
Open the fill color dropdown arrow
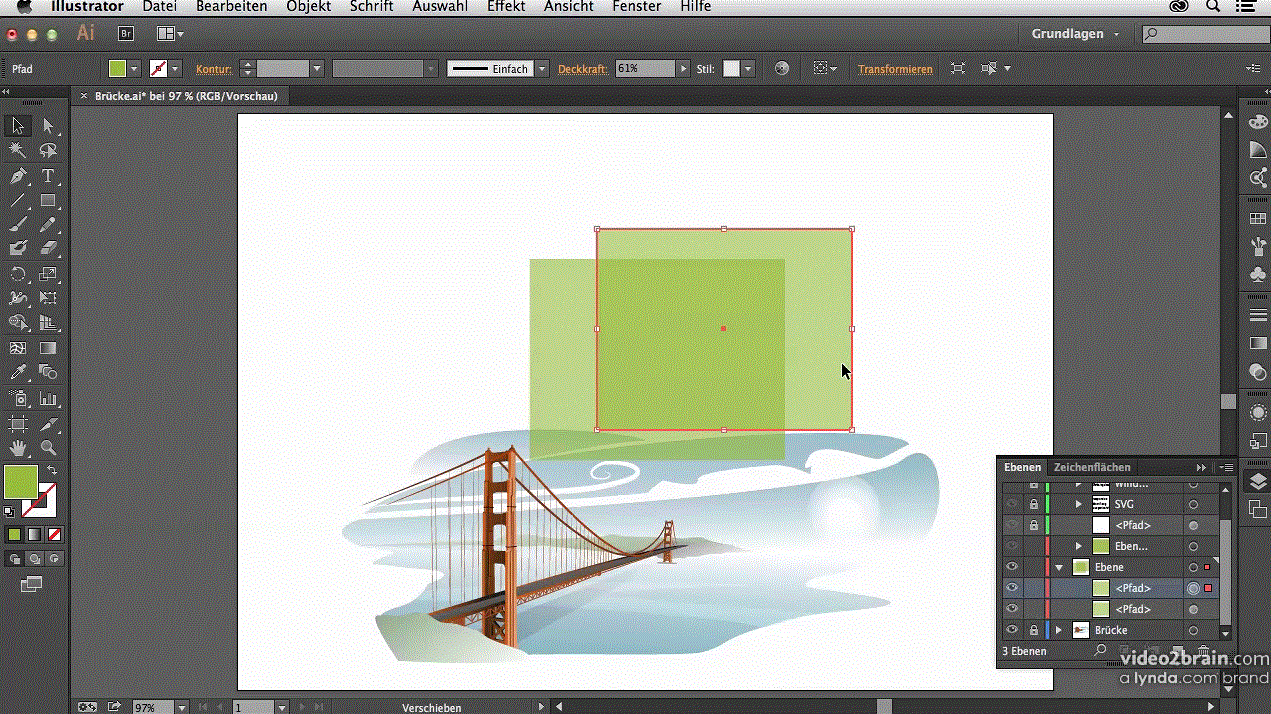point(136,69)
